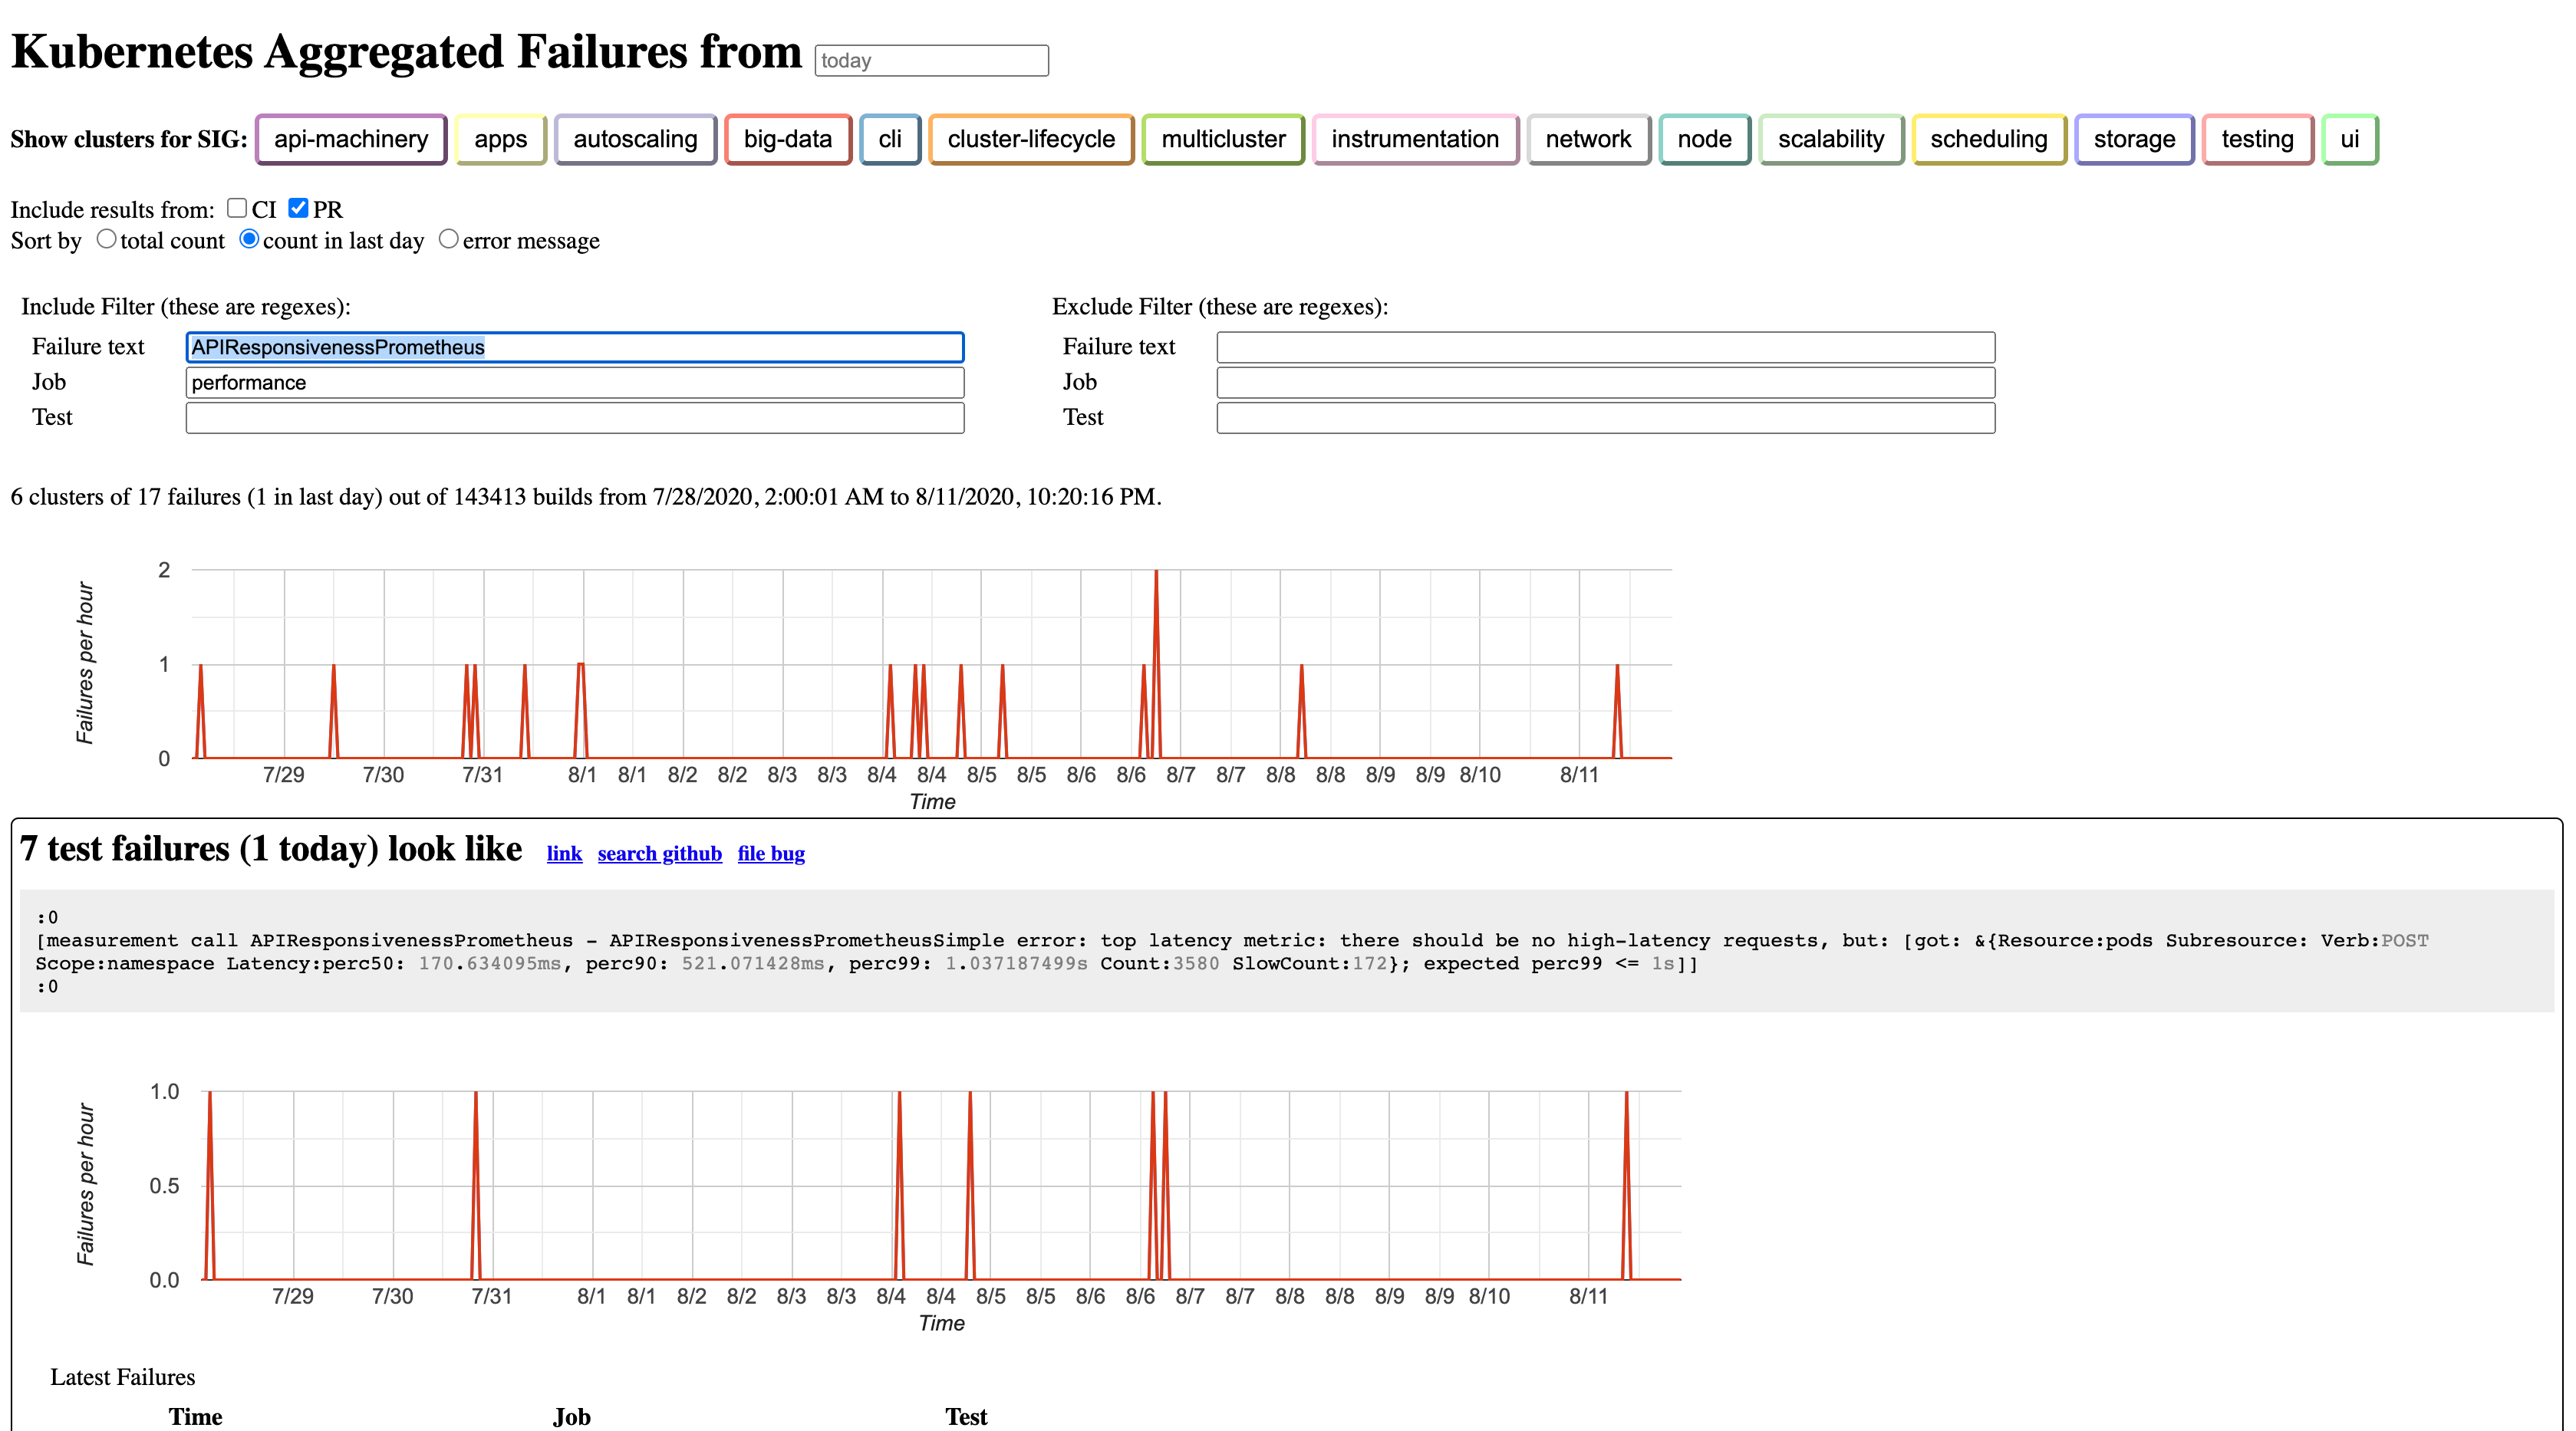2576x1431 pixels.
Task: Filter clusters by apps SIG
Action: pyautogui.click(x=500, y=139)
